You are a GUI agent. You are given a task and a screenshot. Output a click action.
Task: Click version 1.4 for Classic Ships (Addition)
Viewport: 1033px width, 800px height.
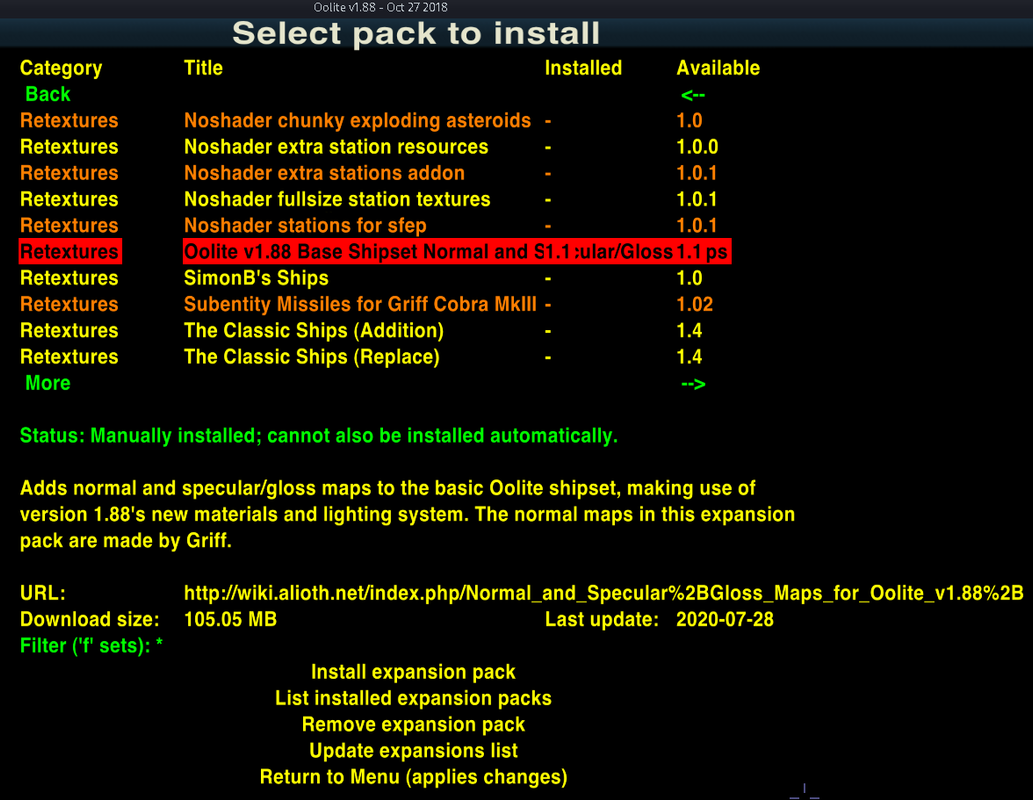tap(689, 331)
